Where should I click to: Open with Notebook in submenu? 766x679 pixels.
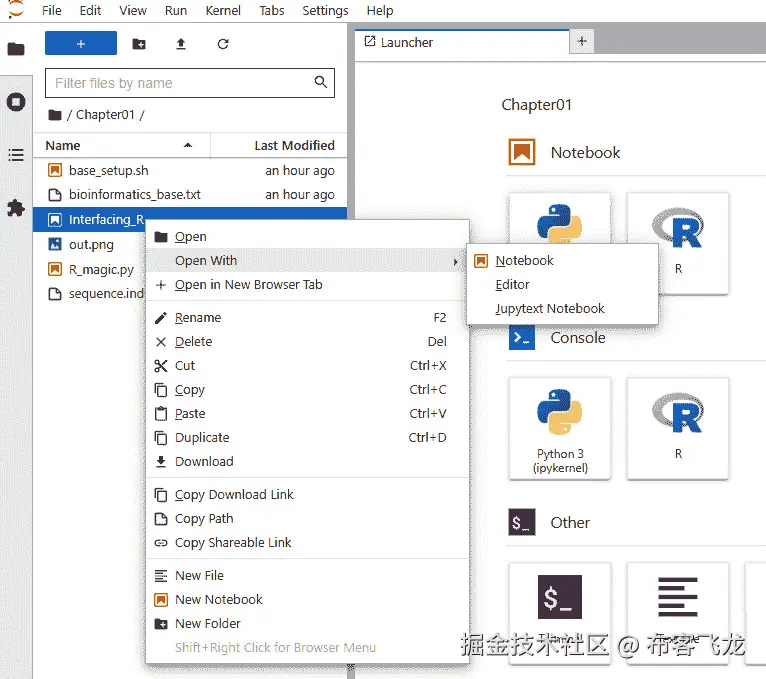(x=562, y=260)
